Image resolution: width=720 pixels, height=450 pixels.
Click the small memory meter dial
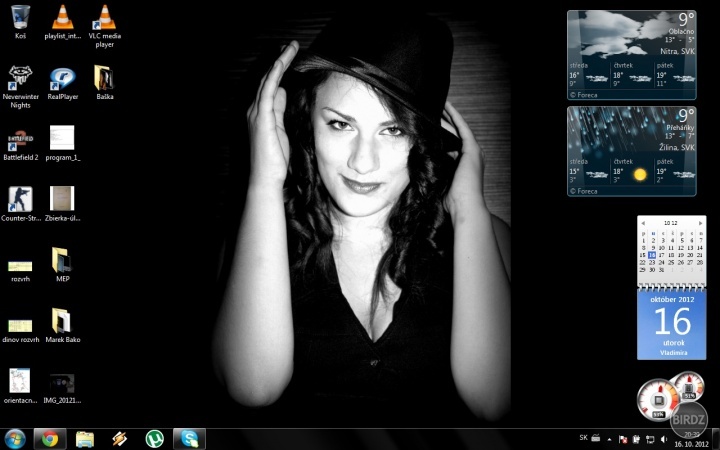pos(689,386)
